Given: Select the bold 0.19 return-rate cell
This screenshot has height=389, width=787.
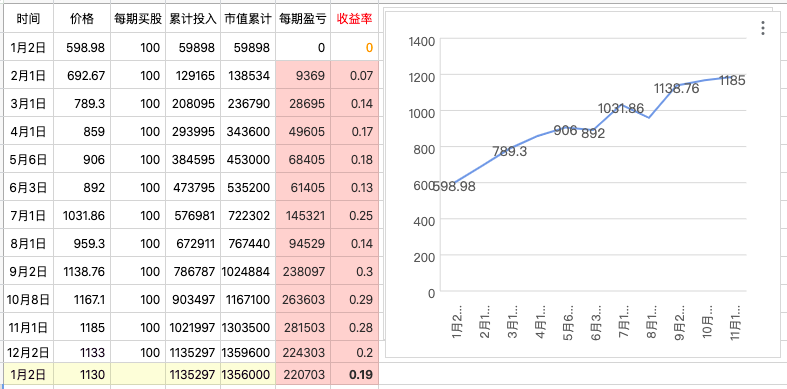Looking at the screenshot, I should coord(354,374).
